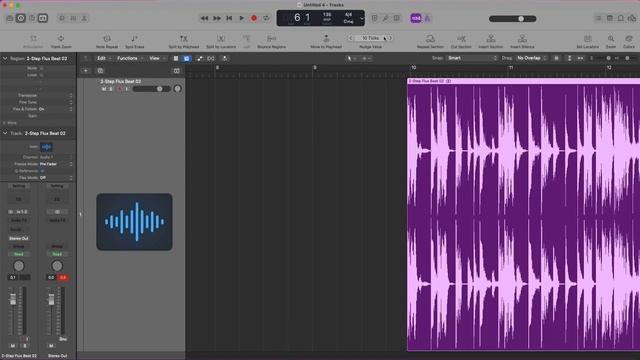Add a new track with plus button
Screen dimensions: 640x360
pyautogui.click(x=86, y=71)
